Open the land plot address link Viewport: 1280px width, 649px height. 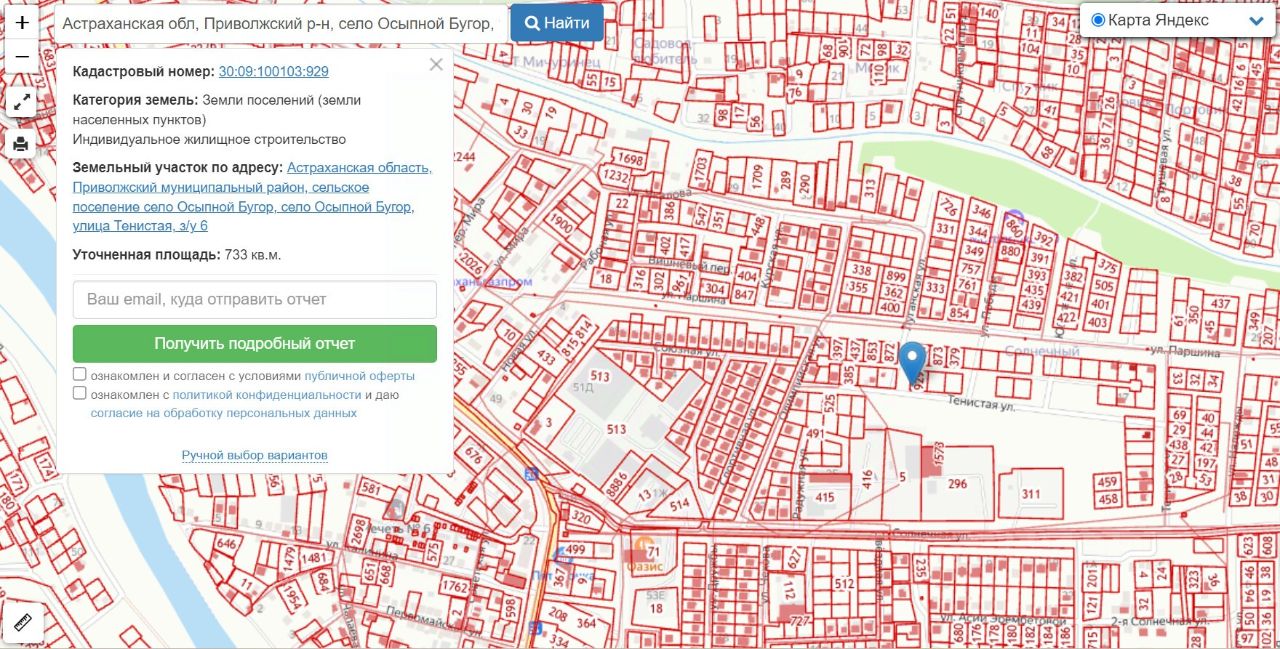tap(252, 197)
